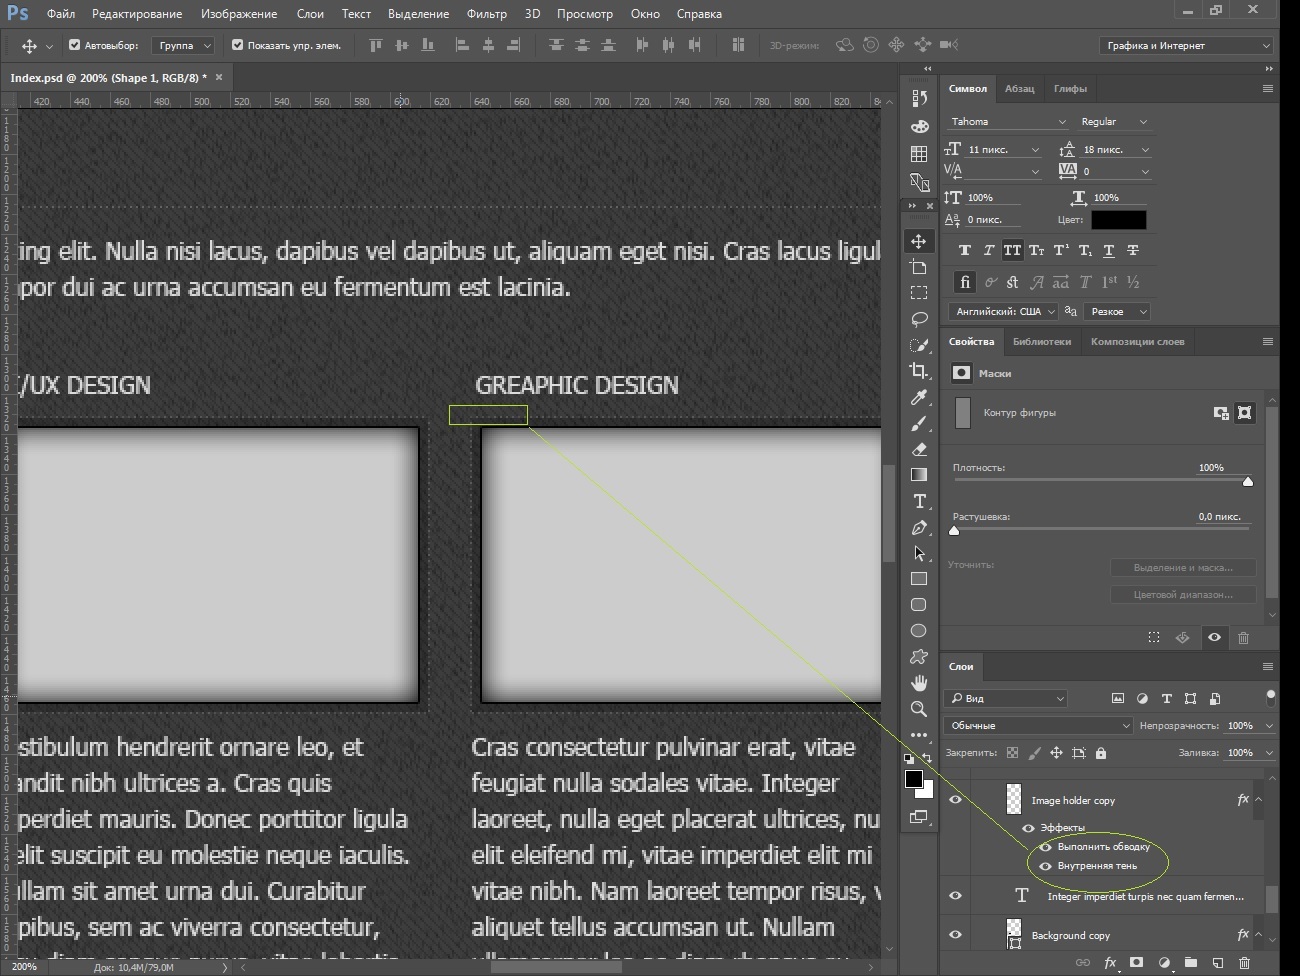Select the Horizontal Type tool
The width and height of the screenshot is (1300, 976).
pos(919,501)
